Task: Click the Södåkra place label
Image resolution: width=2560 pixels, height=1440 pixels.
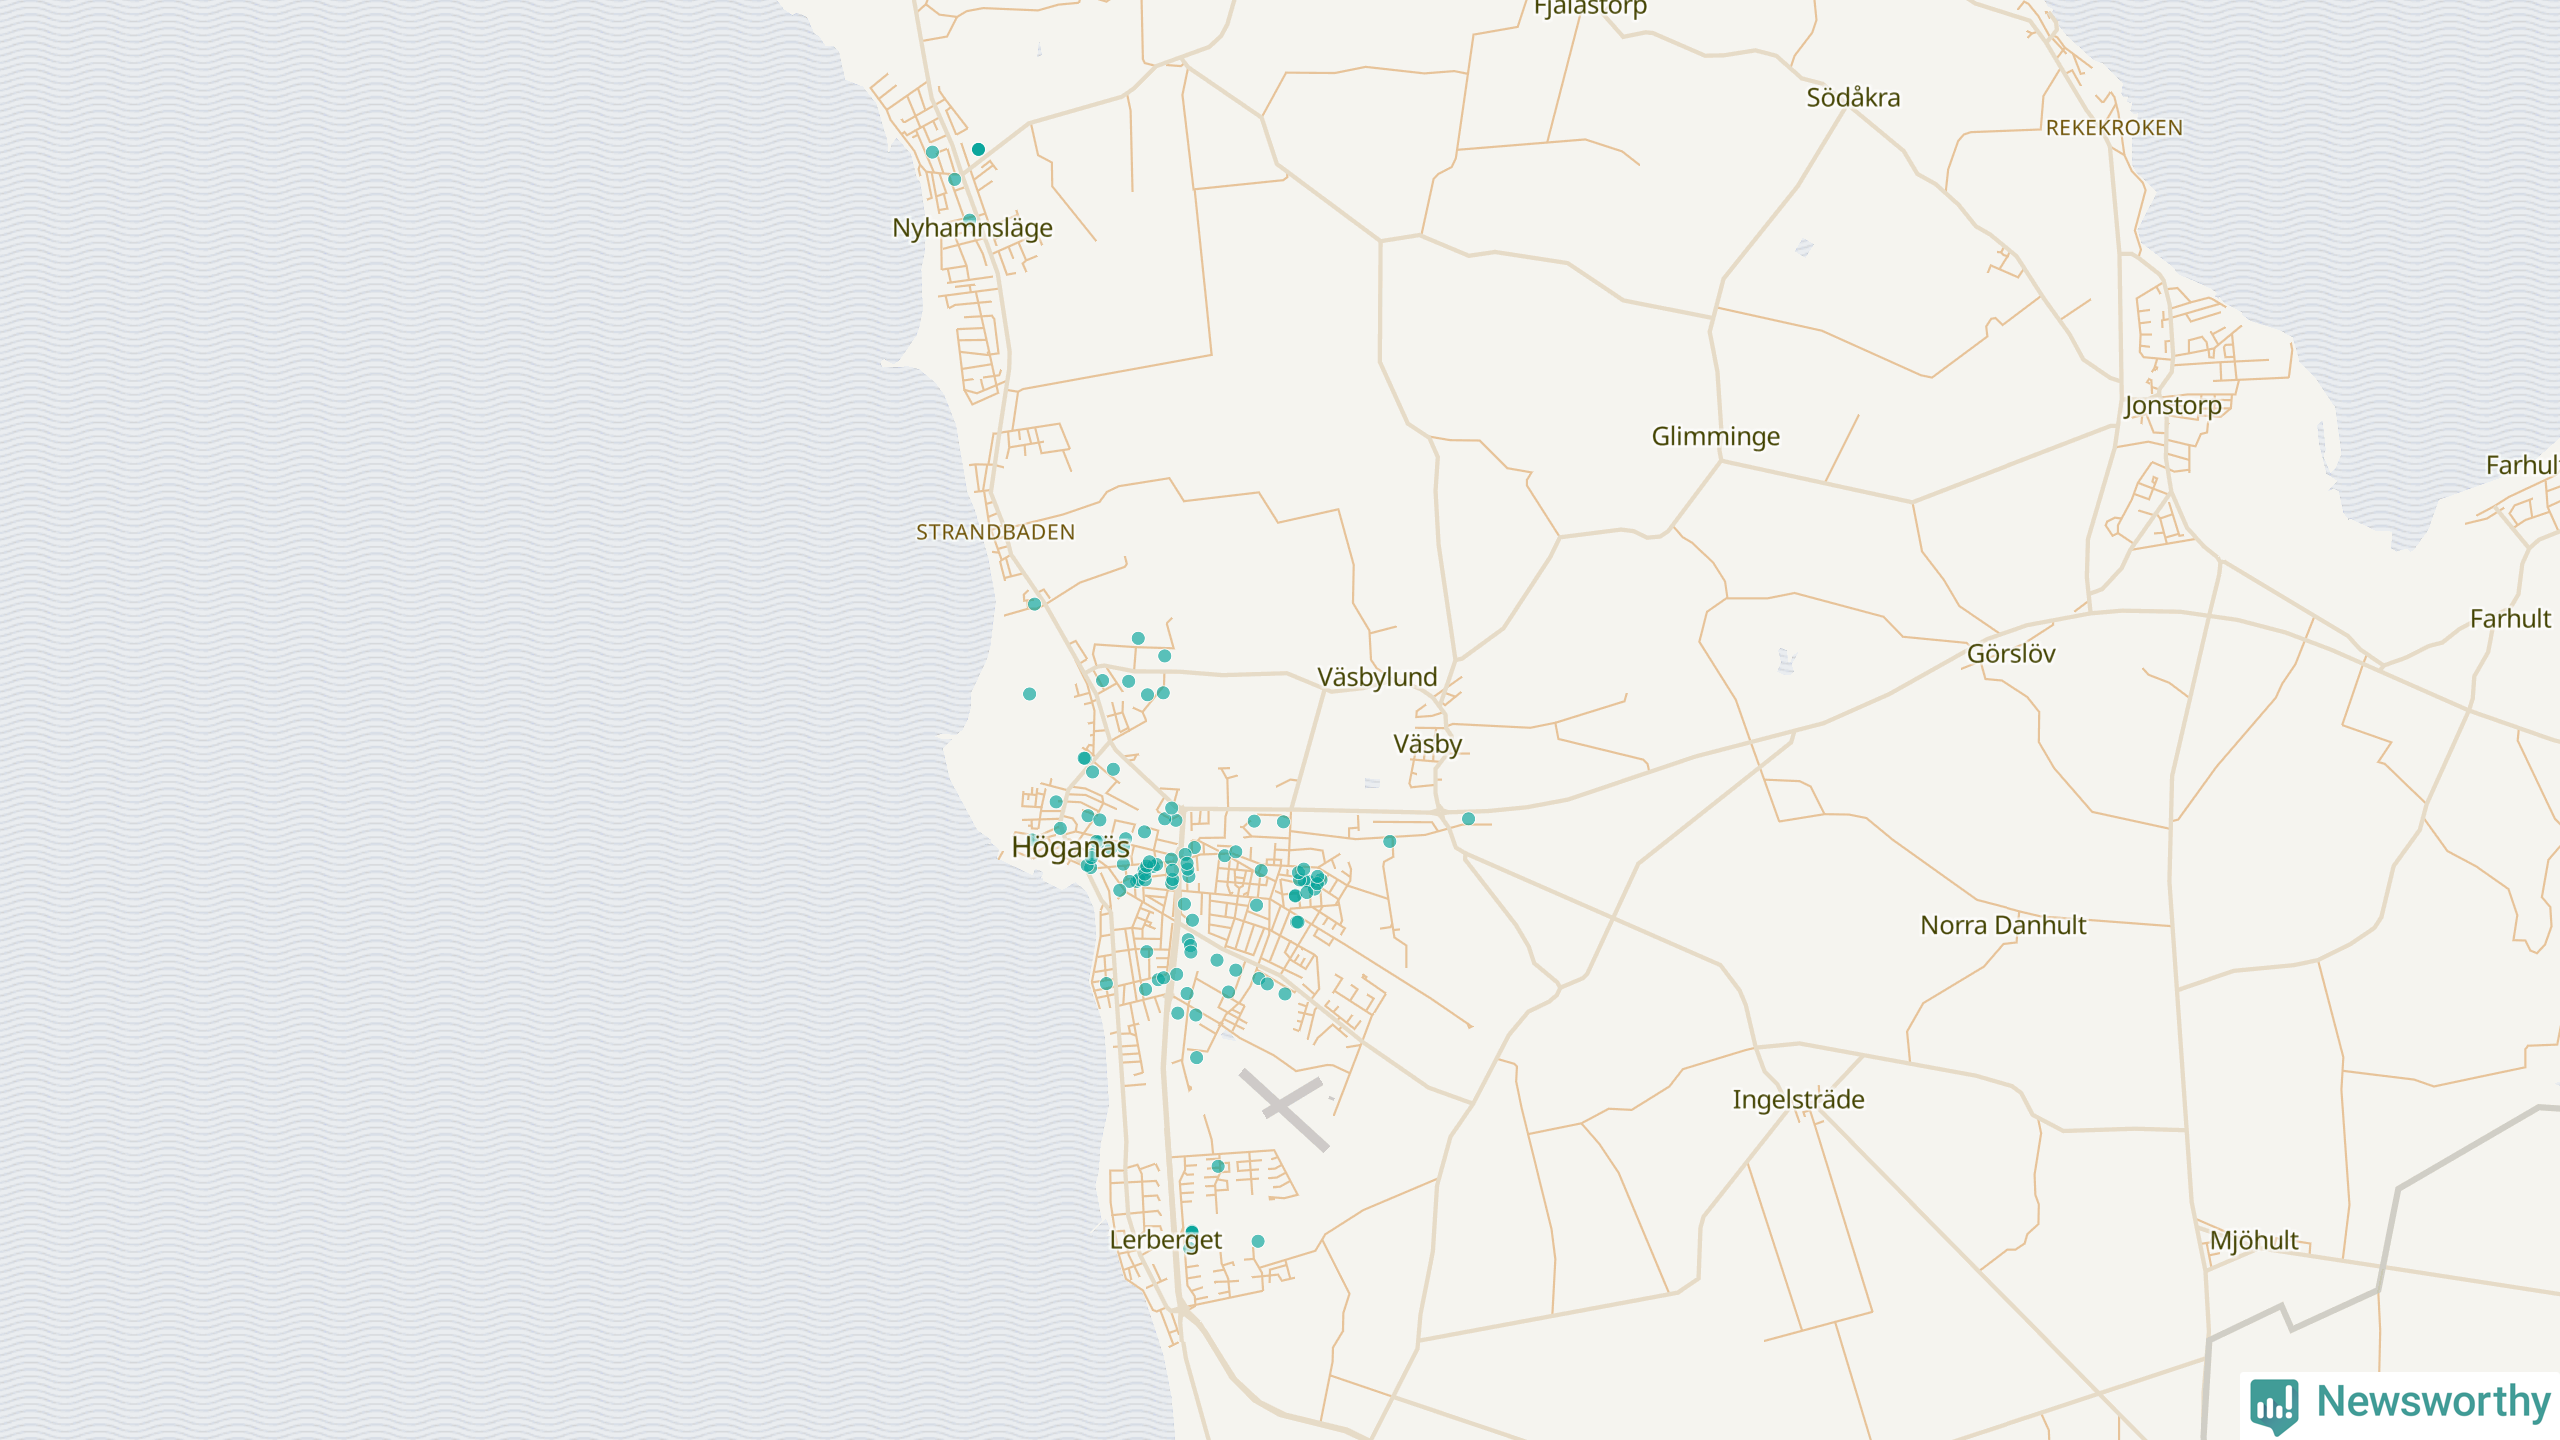Action: click(x=1853, y=98)
